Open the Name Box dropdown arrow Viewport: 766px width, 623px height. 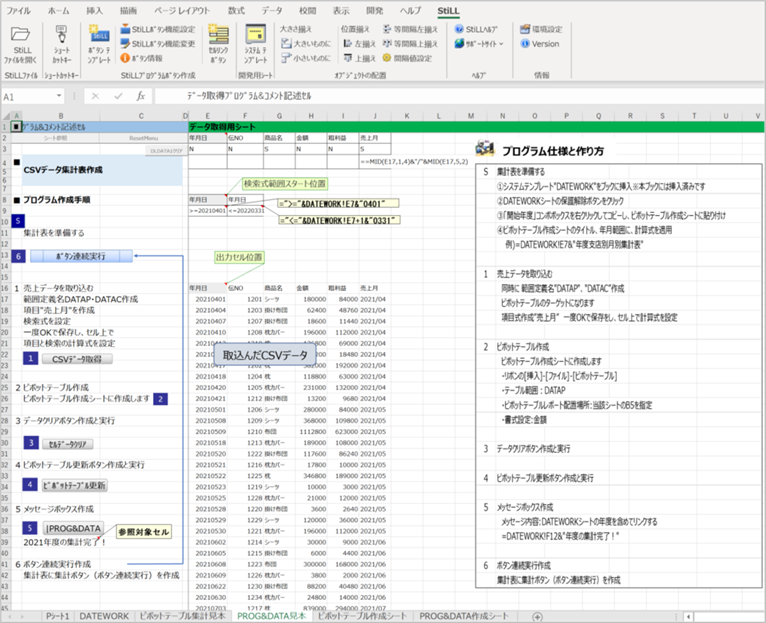coord(59,96)
